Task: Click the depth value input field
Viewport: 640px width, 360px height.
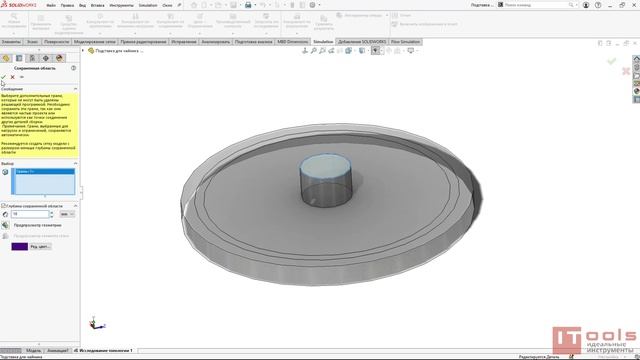Action: [30, 214]
